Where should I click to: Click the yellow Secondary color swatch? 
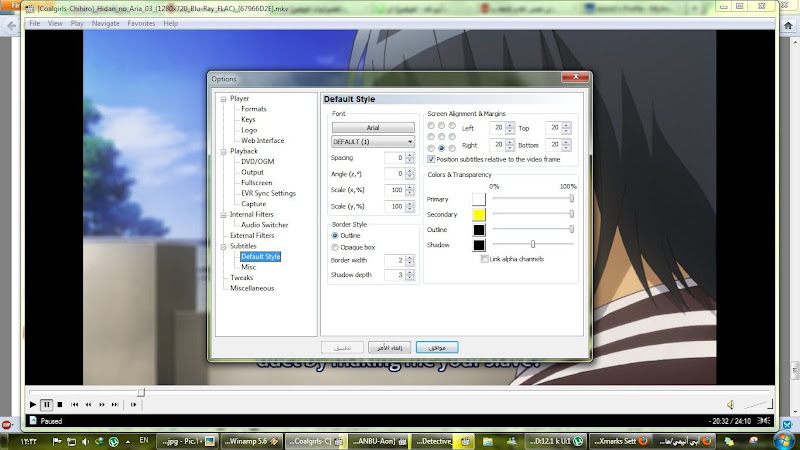tap(479, 215)
